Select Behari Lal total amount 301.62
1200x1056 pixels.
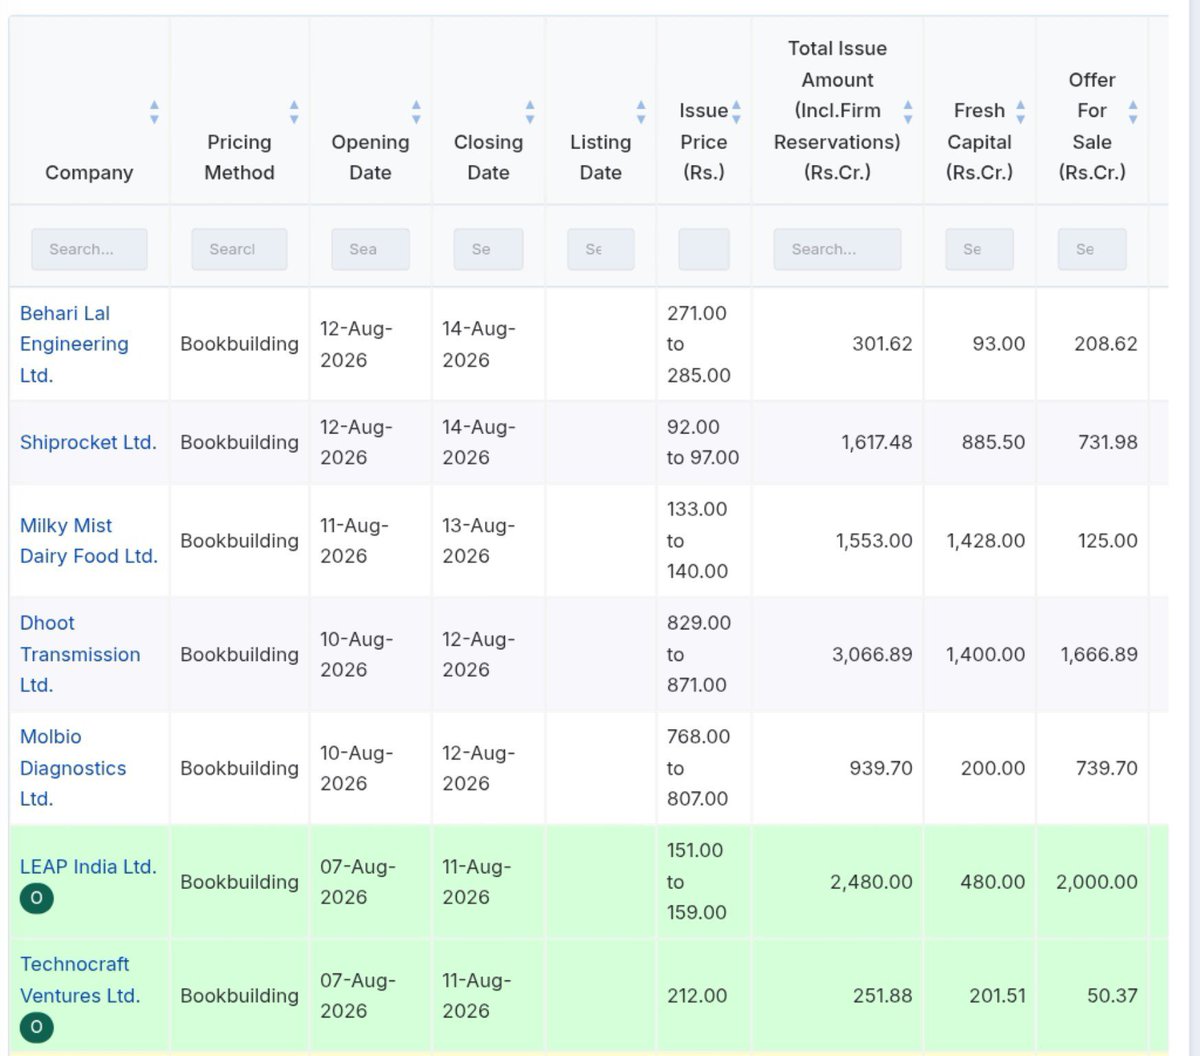pos(882,344)
